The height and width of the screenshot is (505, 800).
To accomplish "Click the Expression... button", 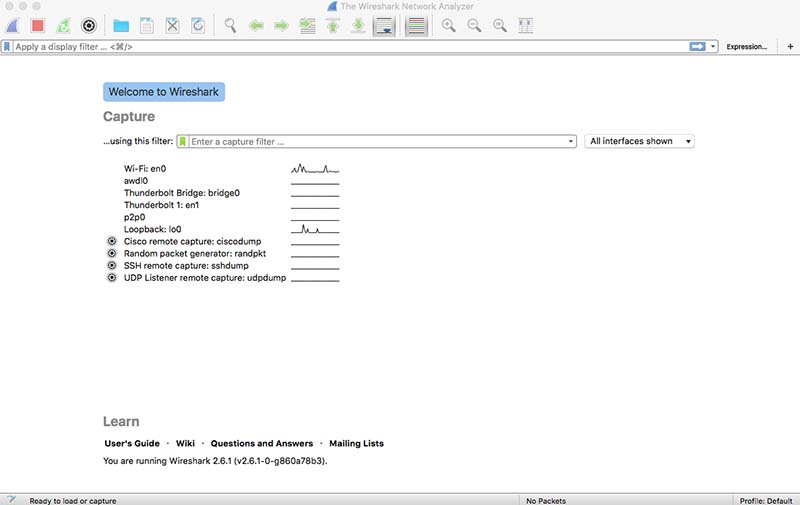I will (747, 47).
